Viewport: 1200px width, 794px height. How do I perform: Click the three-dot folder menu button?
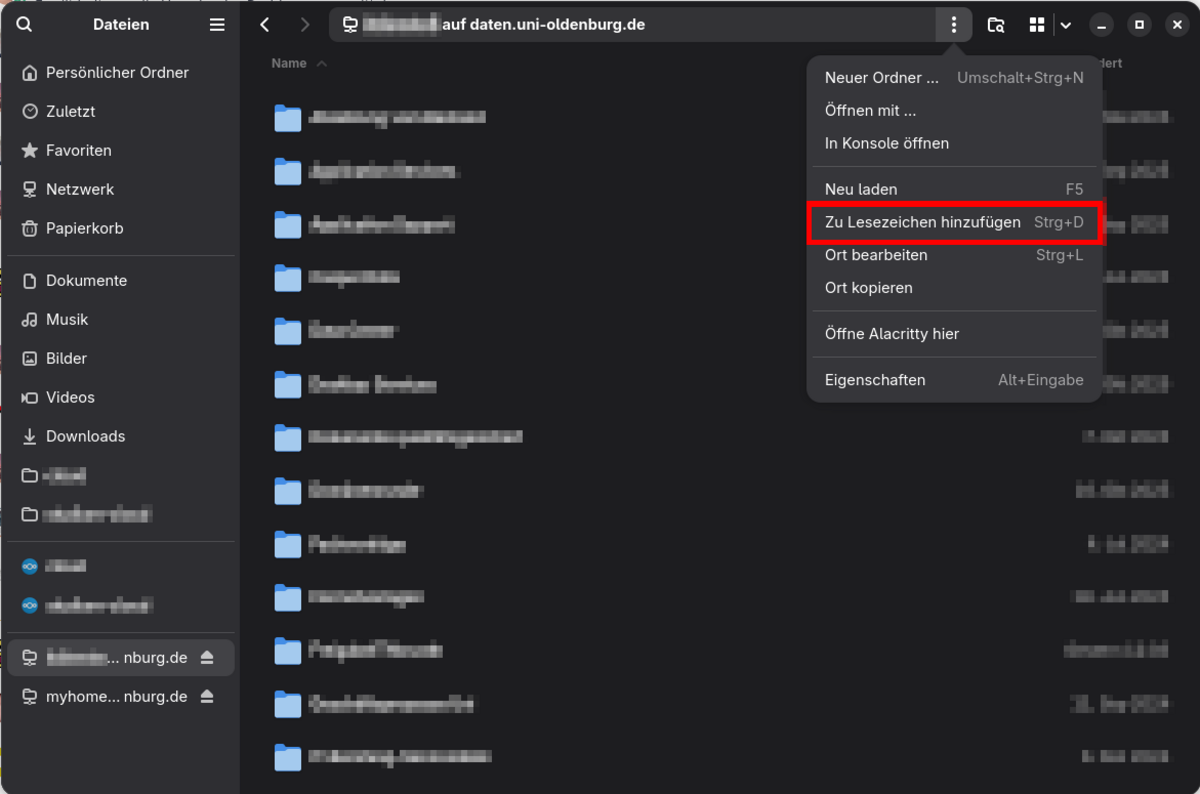click(x=954, y=25)
